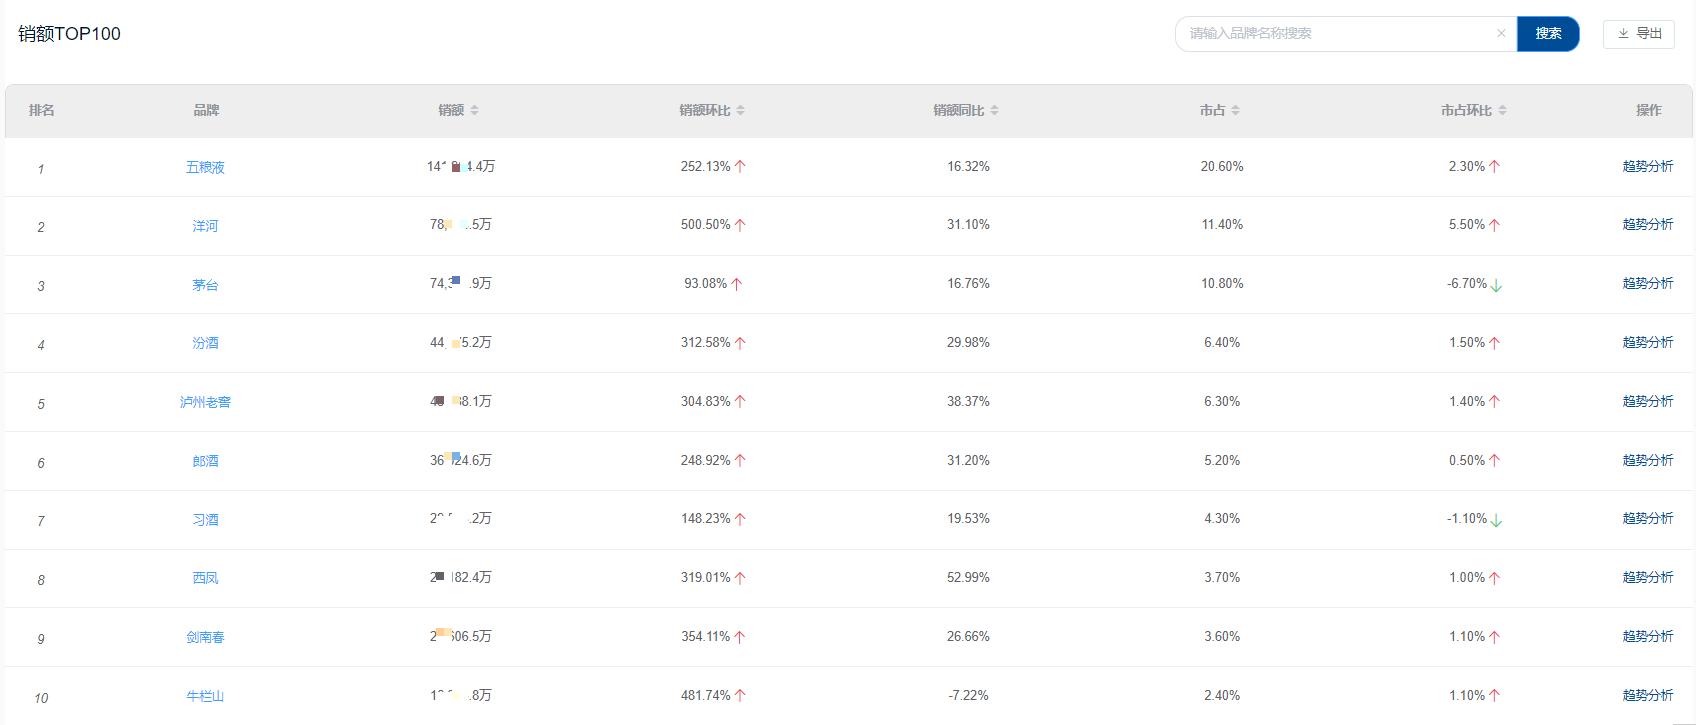Open 趋势分析 for 习酒 row
The image size is (1696, 725).
coord(1647,519)
